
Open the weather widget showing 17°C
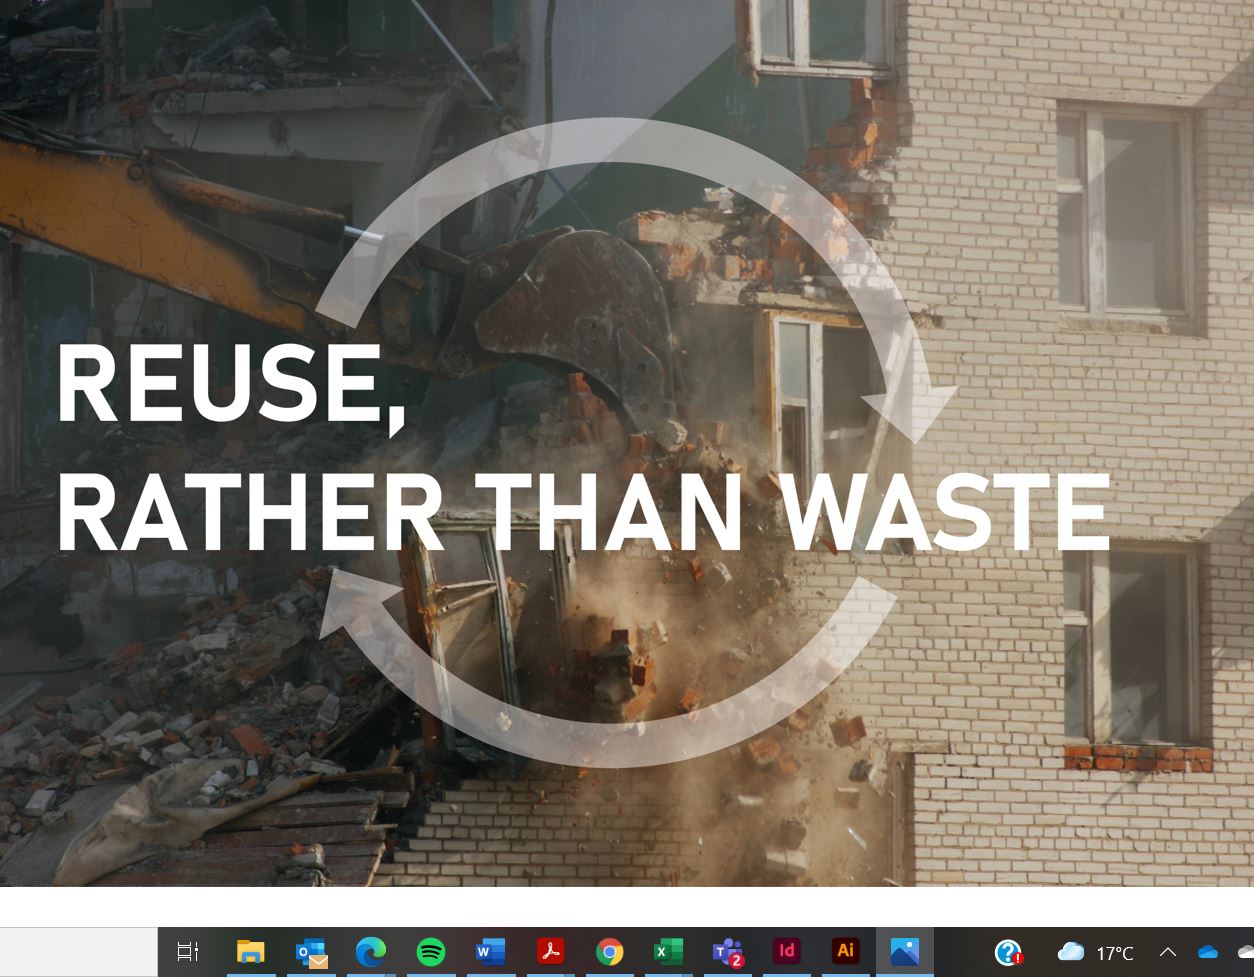tap(1096, 953)
